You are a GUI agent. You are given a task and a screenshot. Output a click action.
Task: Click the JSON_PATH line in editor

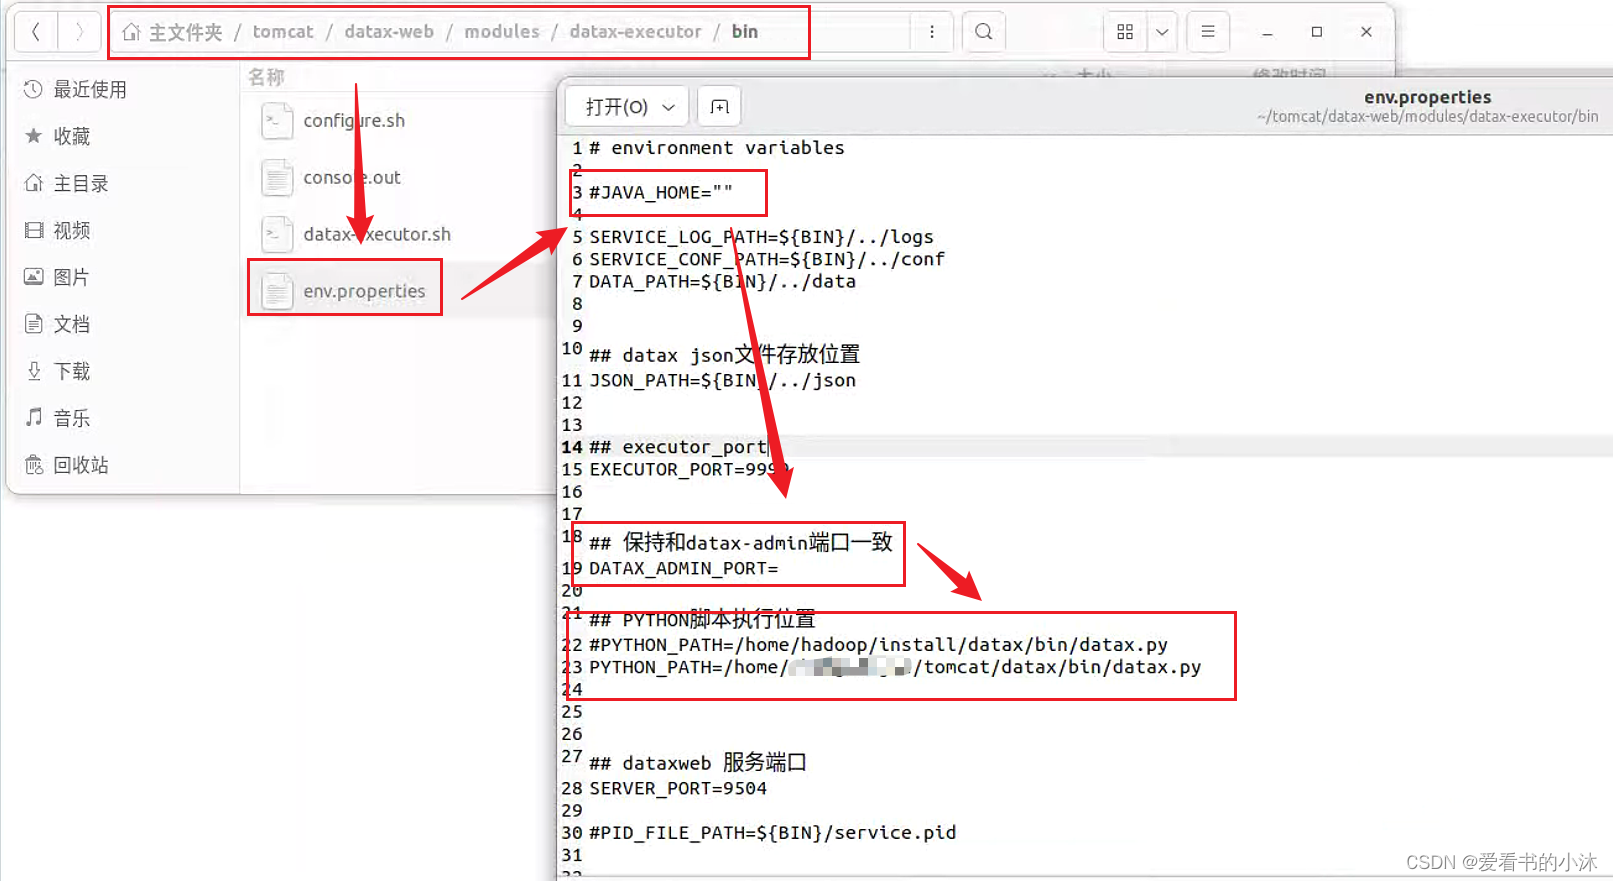tap(723, 381)
